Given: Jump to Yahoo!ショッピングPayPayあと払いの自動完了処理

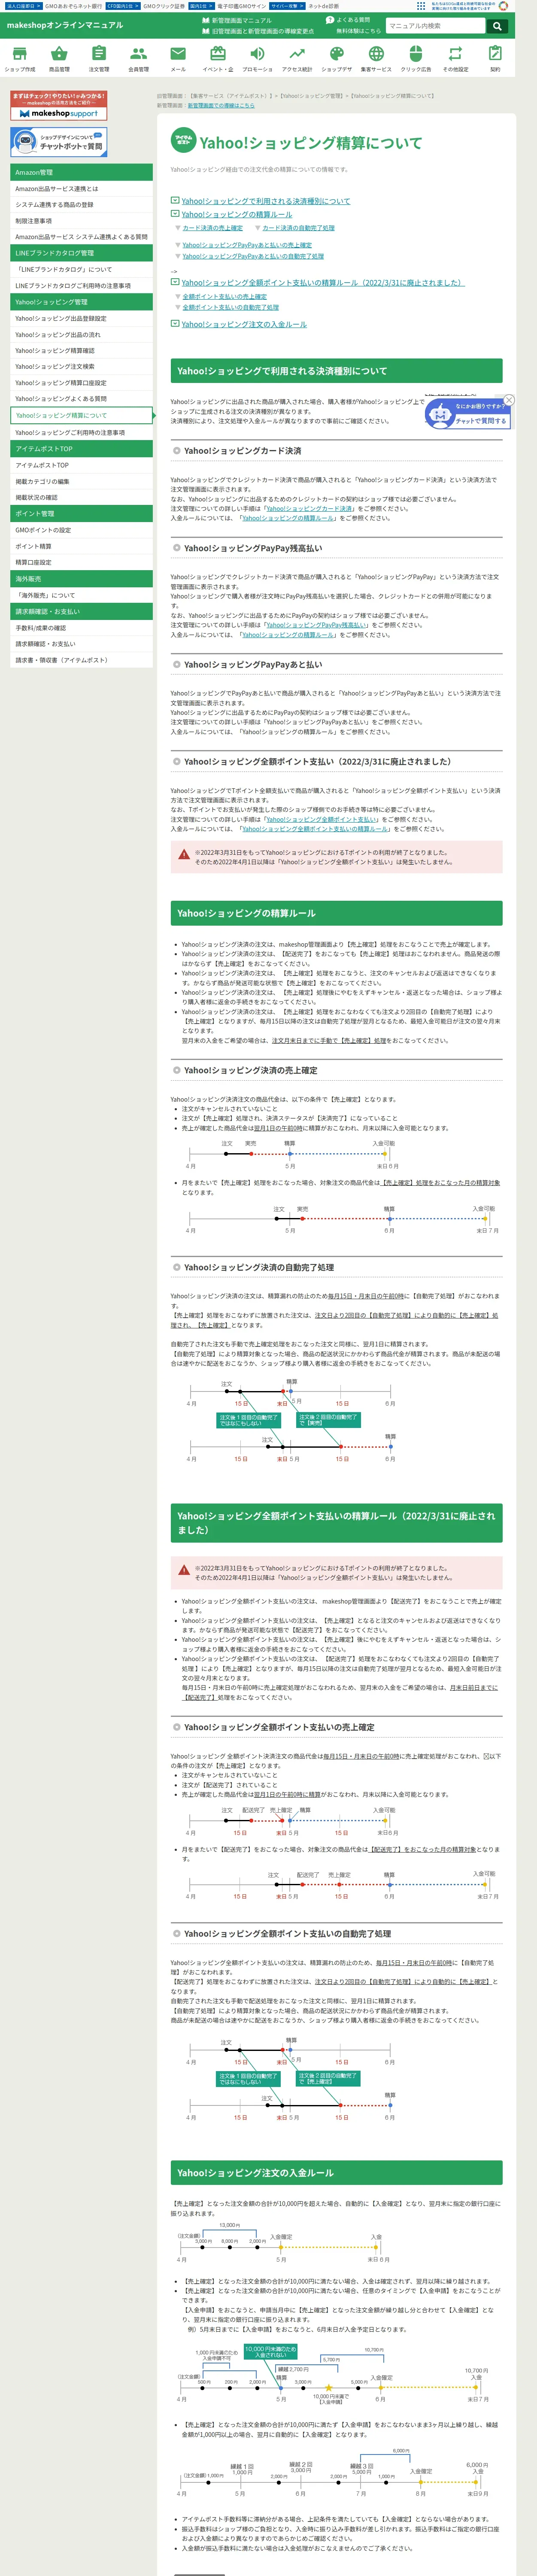Looking at the screenshot, I should tap(253, 256).
